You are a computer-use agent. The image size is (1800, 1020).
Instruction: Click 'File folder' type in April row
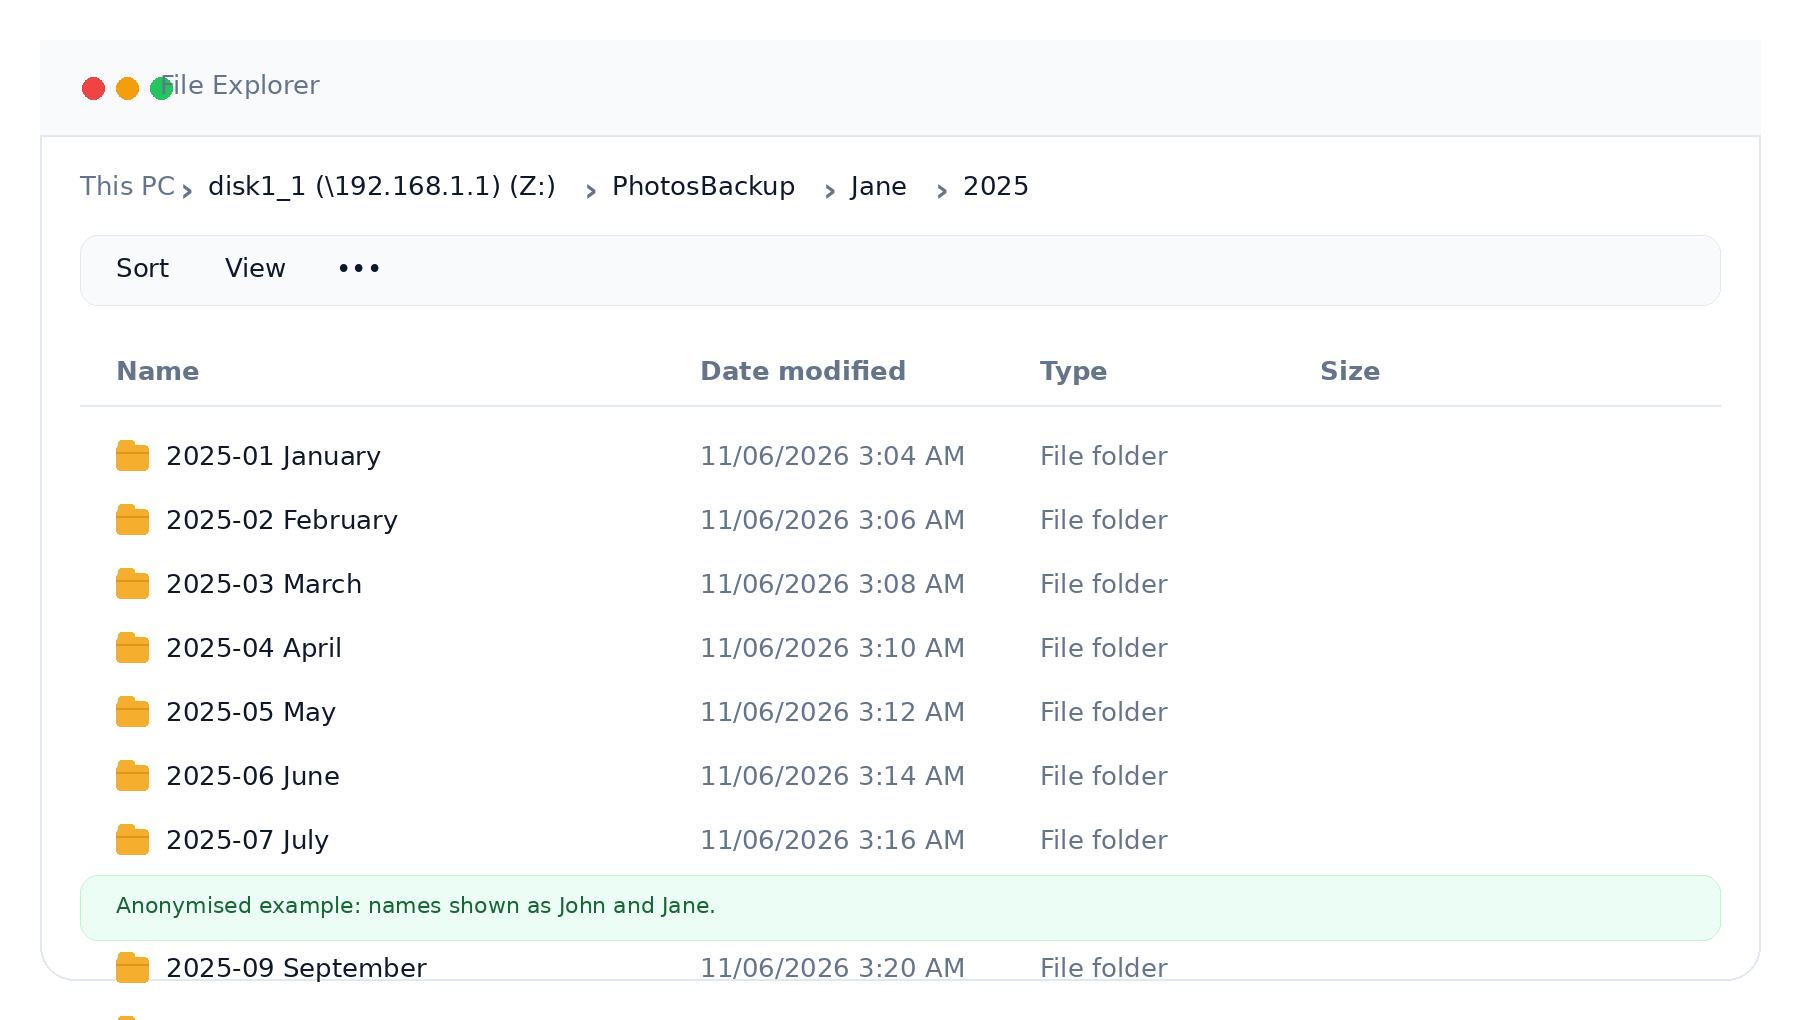[1104, 648]
